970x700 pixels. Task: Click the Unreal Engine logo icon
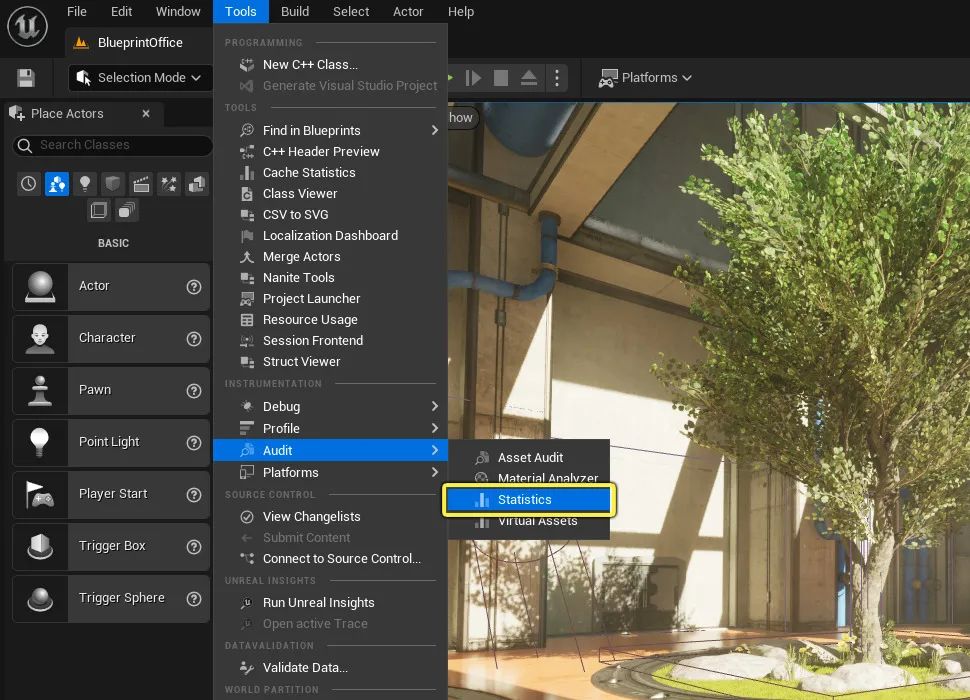coord(27,26)
